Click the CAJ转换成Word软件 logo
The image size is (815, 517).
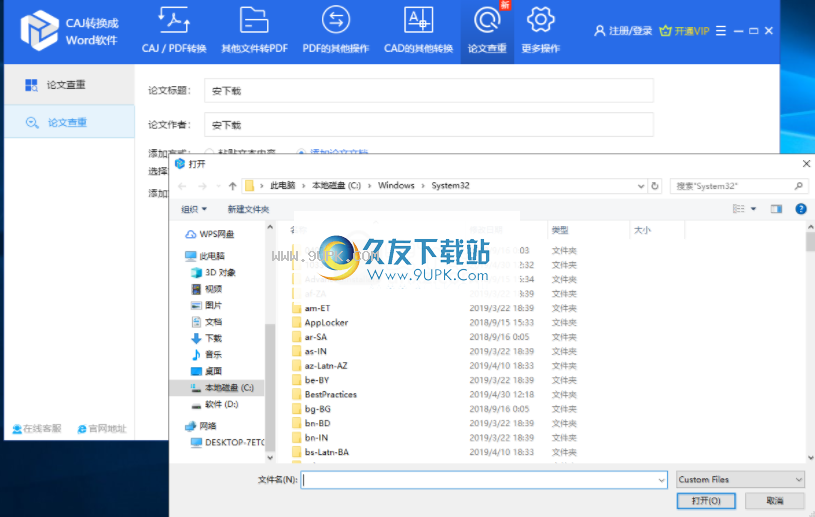70,31
